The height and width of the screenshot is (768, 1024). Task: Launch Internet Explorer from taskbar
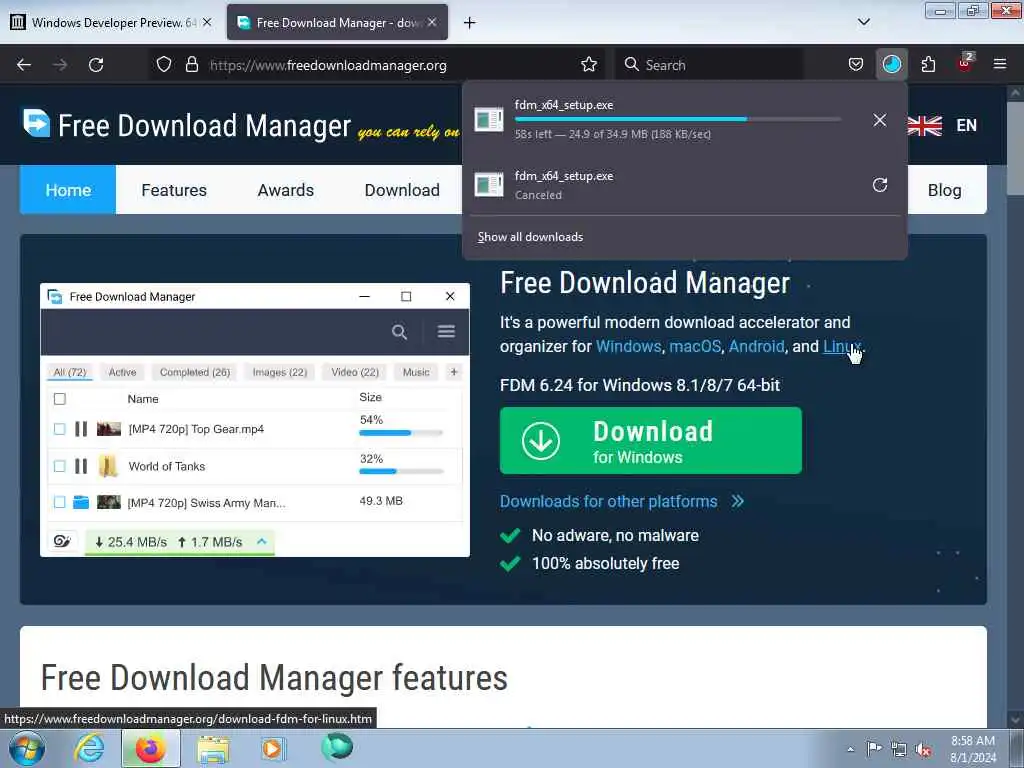click(x=89, y=749)
